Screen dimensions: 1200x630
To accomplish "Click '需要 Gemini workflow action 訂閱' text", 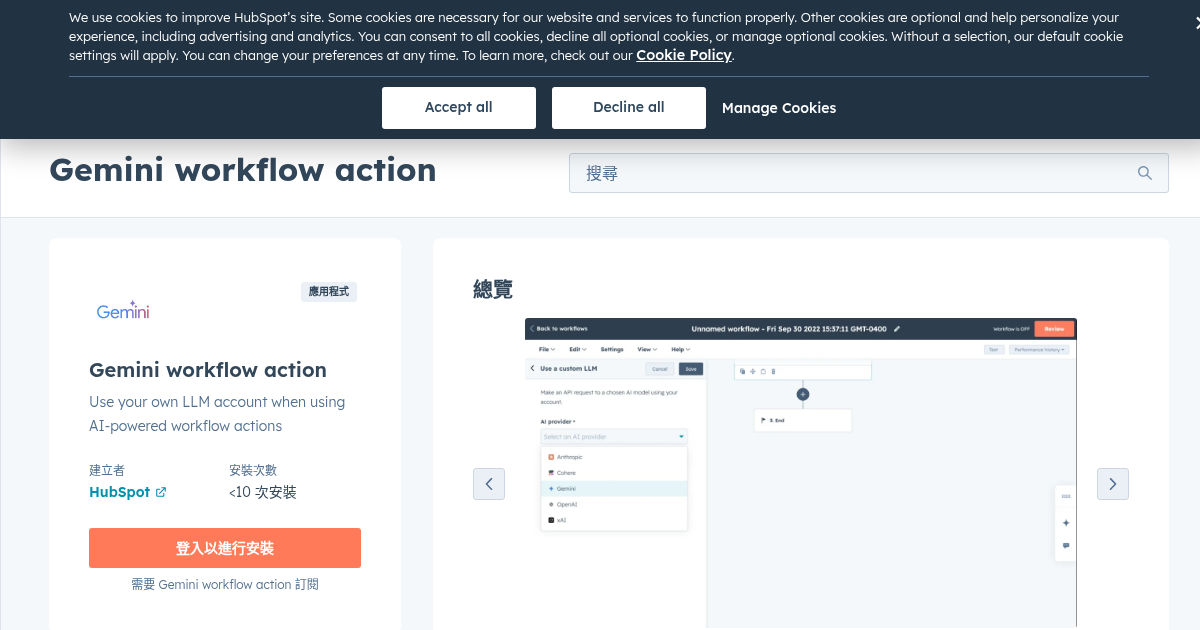I will point(225,584).
